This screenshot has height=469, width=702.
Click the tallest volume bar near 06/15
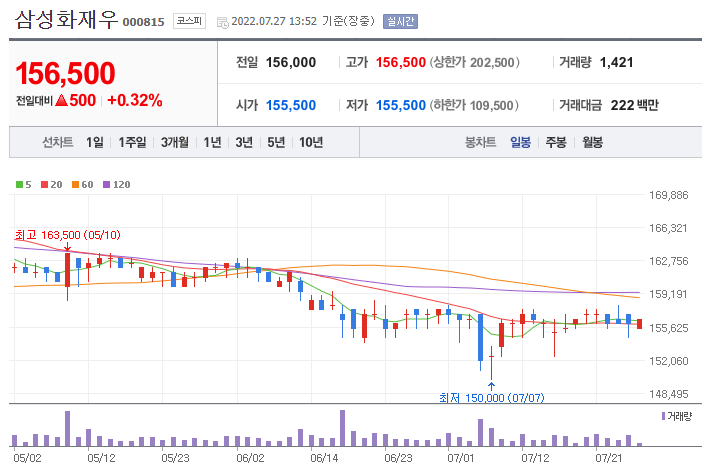click(x=342, y=428)
